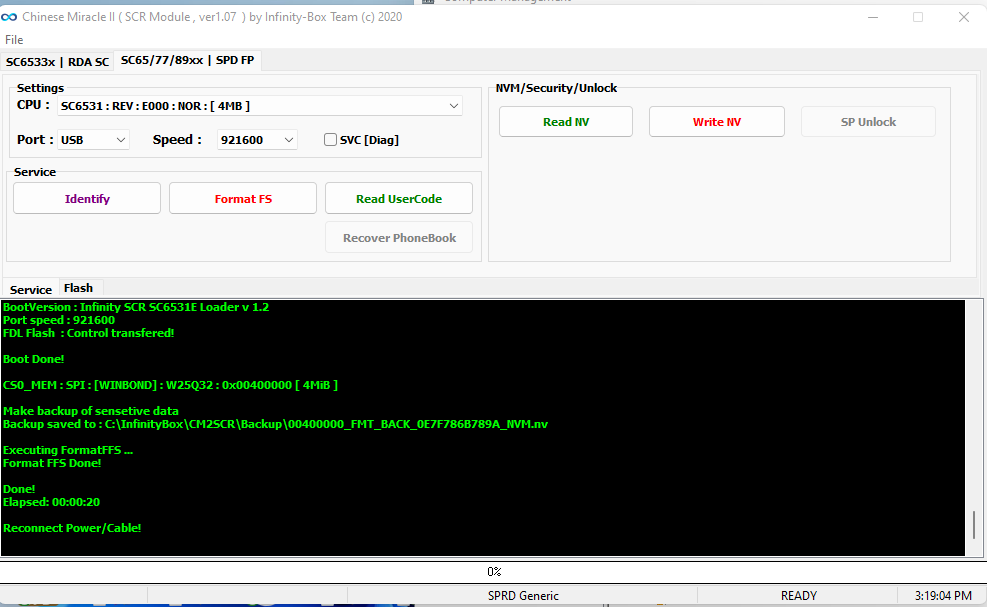Viewport: 987px width, 607px height.
Task: Switch to the Flash tab
Action: point(79,288)
